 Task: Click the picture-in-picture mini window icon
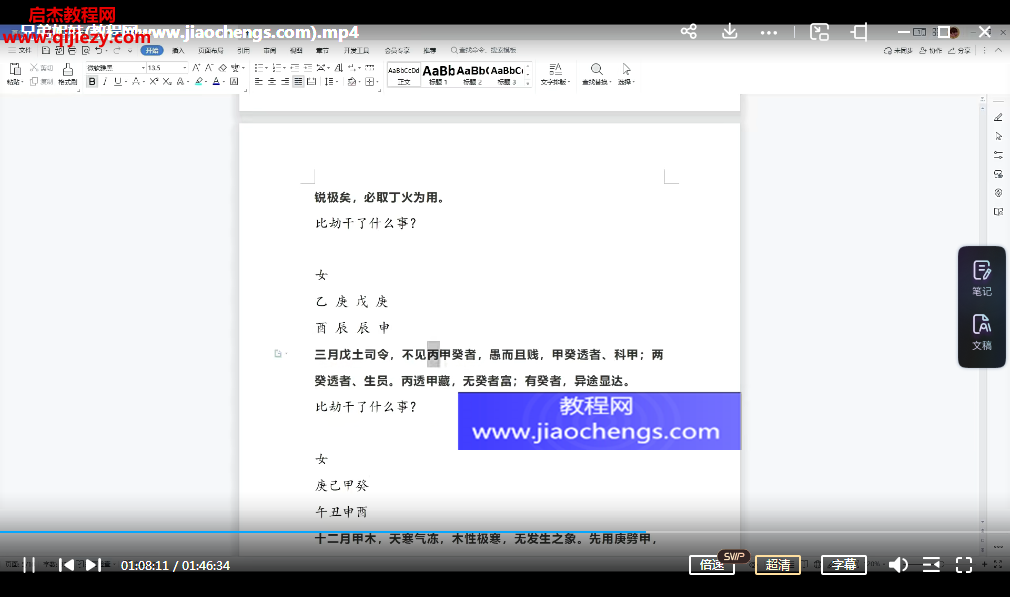click(819, 32)
